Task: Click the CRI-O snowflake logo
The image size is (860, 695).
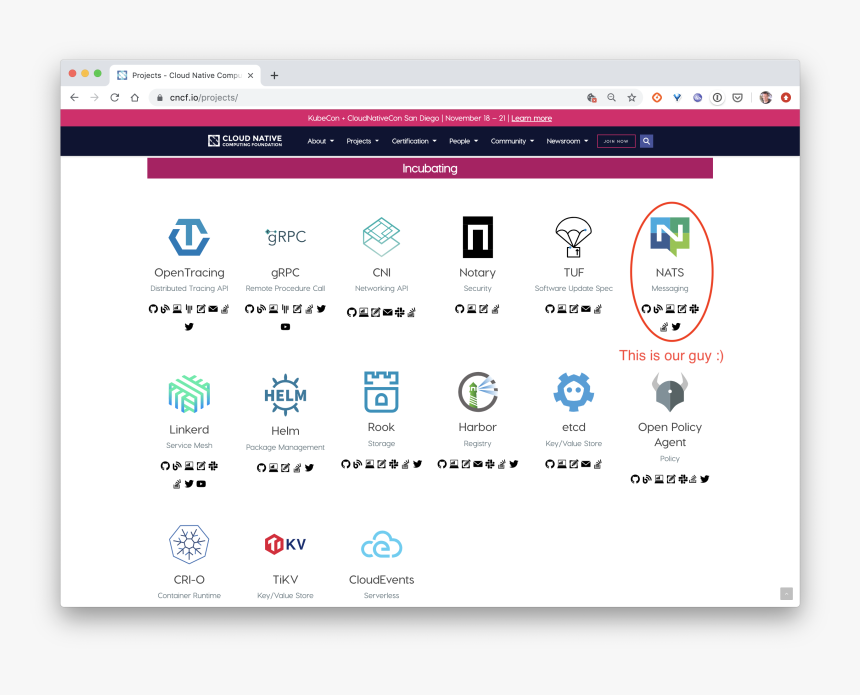Action: pyautogui.click(x=189, y=544)
